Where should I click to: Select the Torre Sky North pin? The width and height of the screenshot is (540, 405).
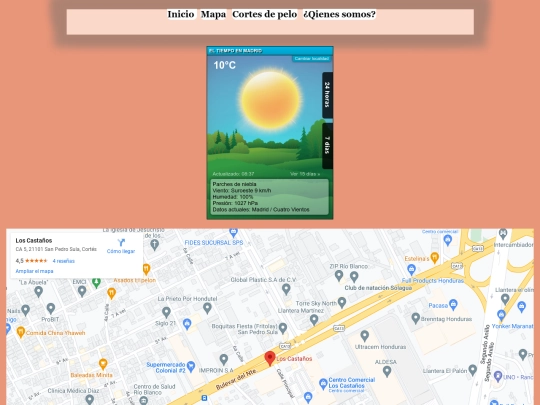point(342,302)
